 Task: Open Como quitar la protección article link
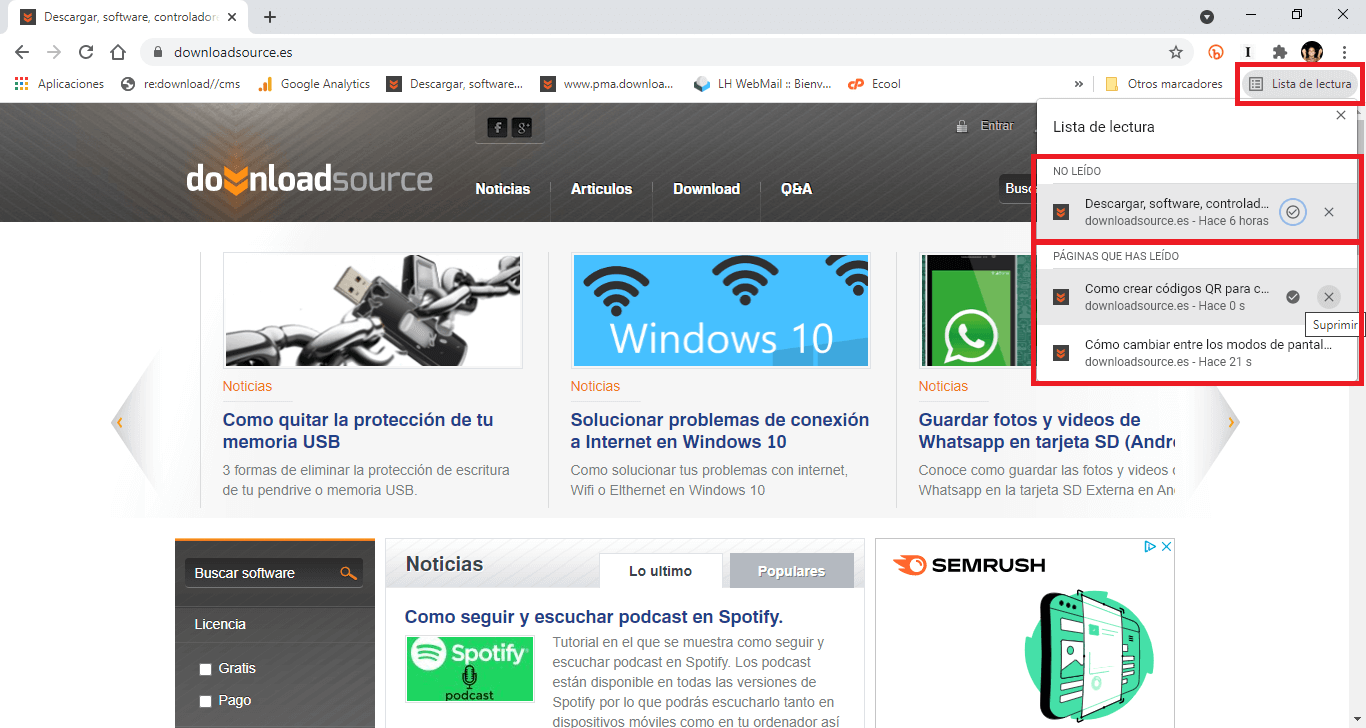coord(358,431)
